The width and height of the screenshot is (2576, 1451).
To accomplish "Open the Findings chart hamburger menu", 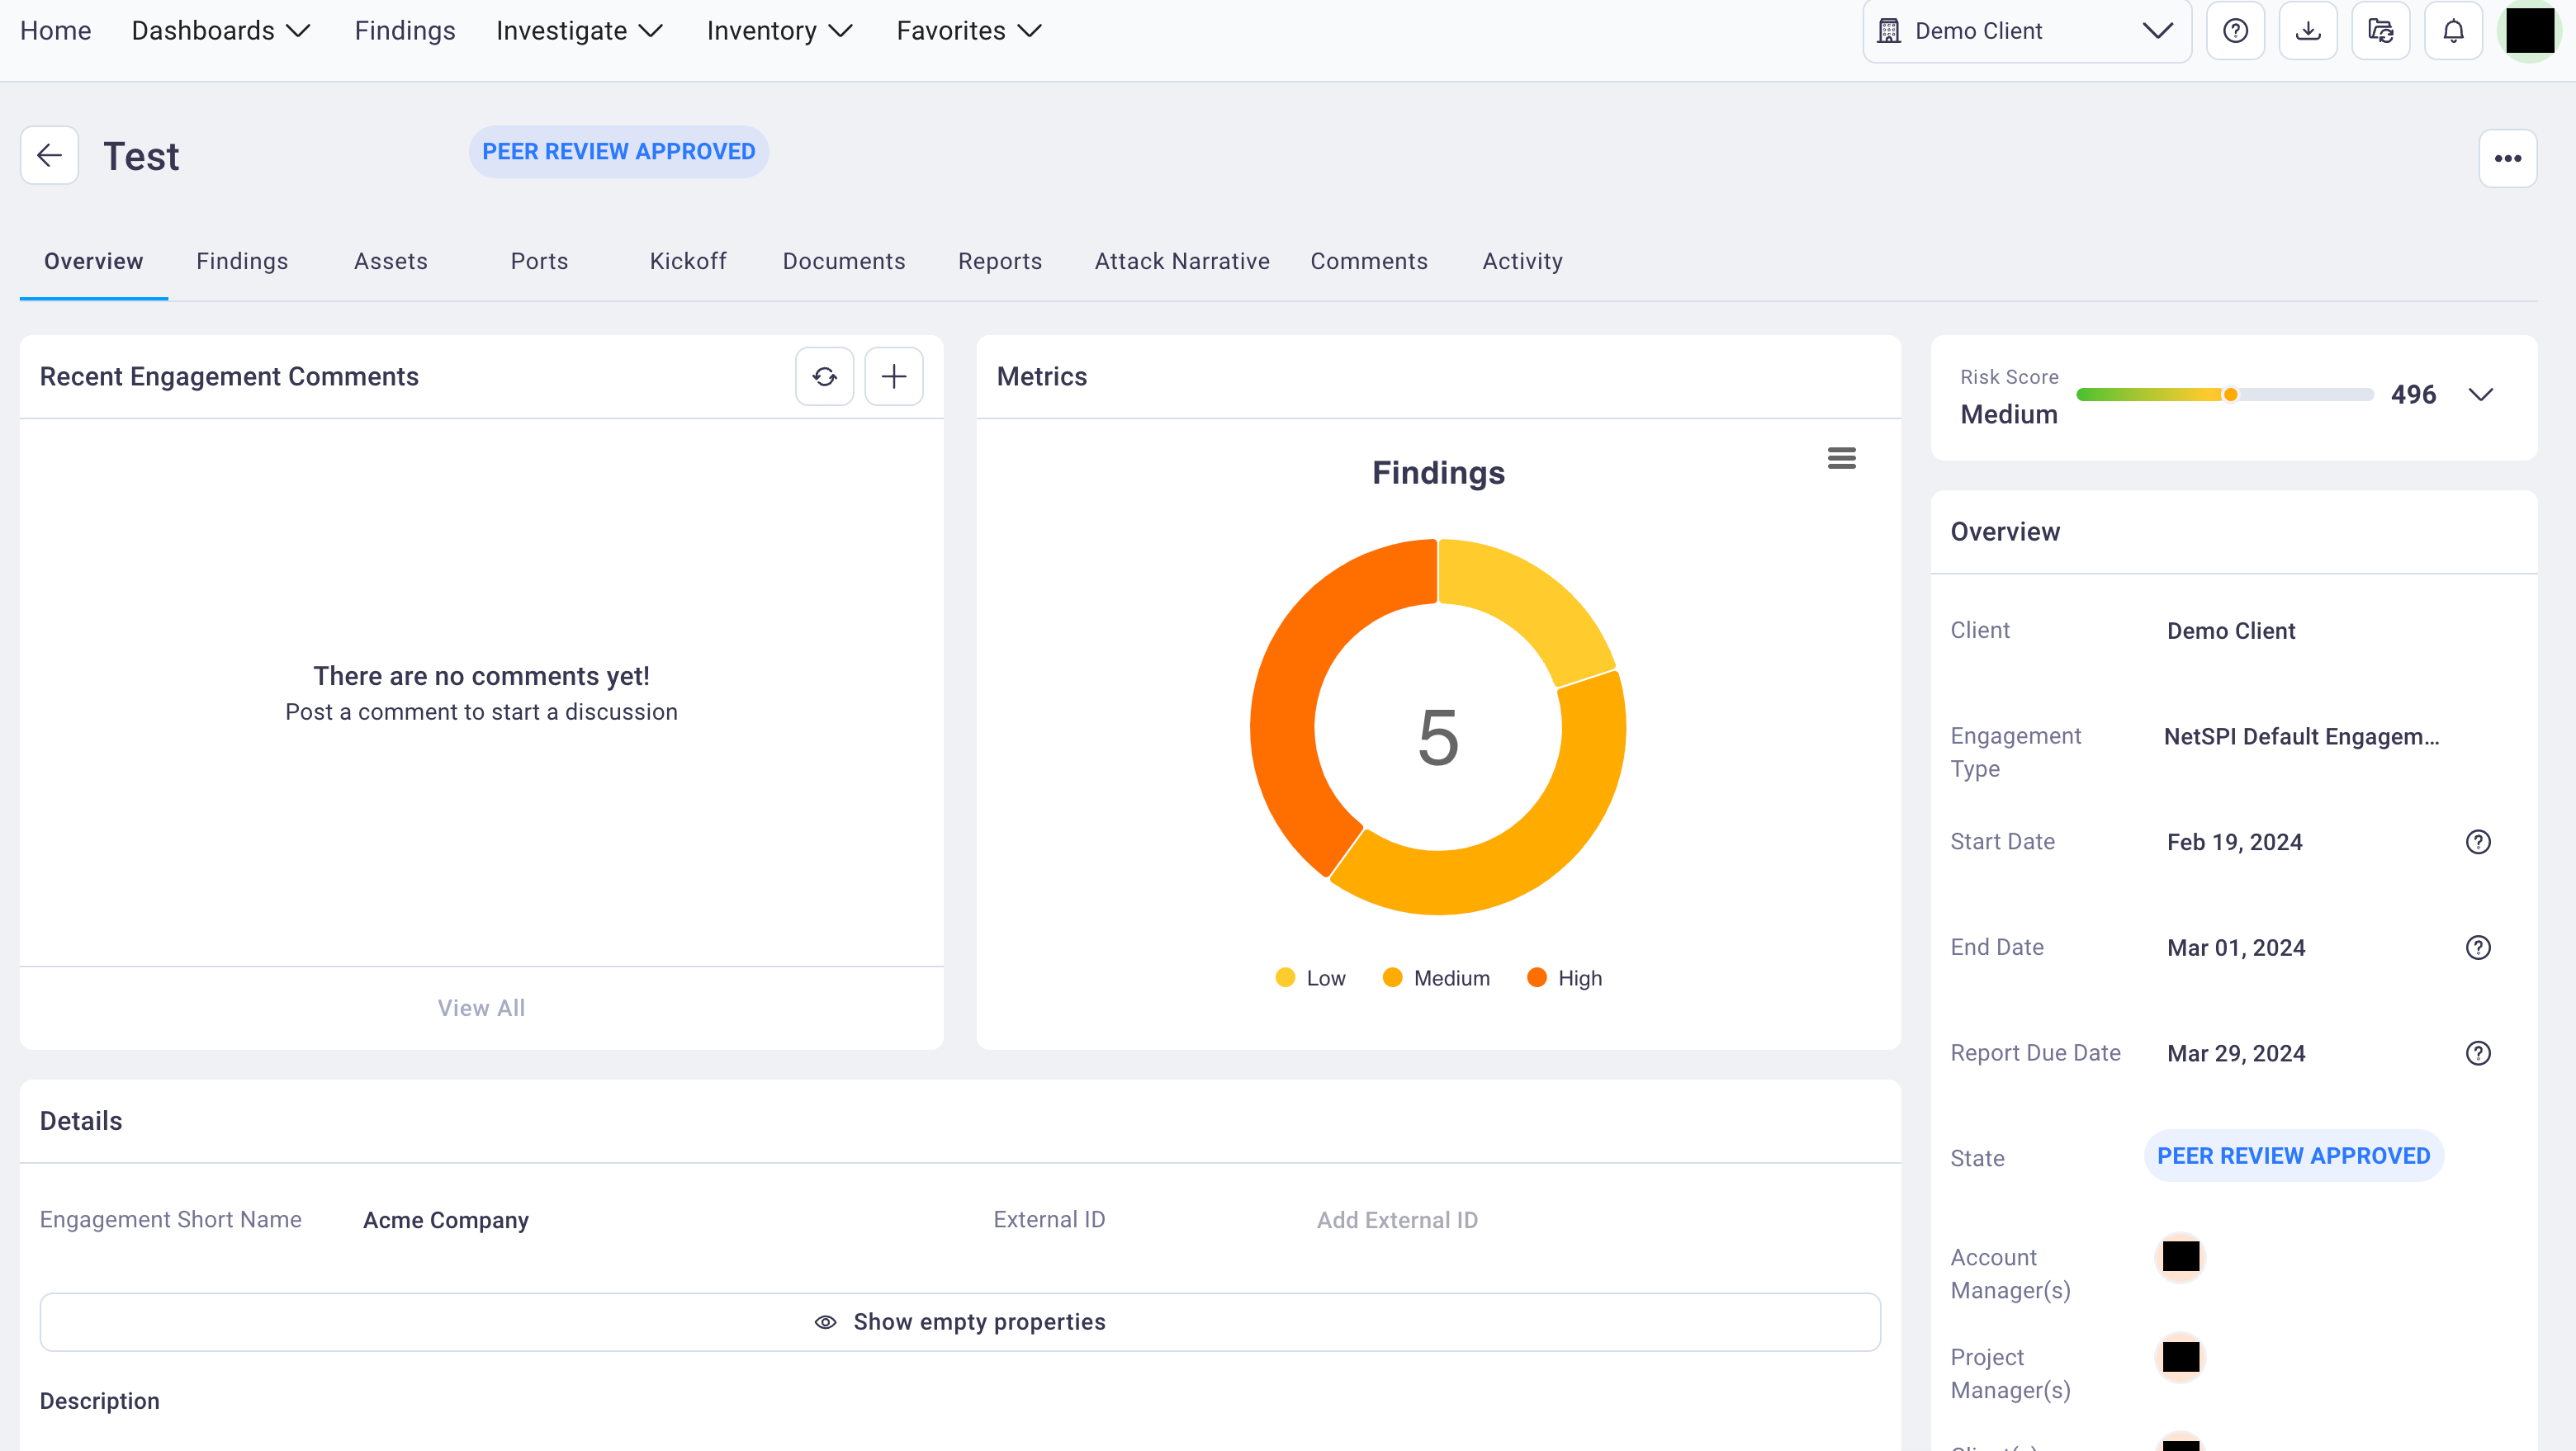I will click(1841, 458).
